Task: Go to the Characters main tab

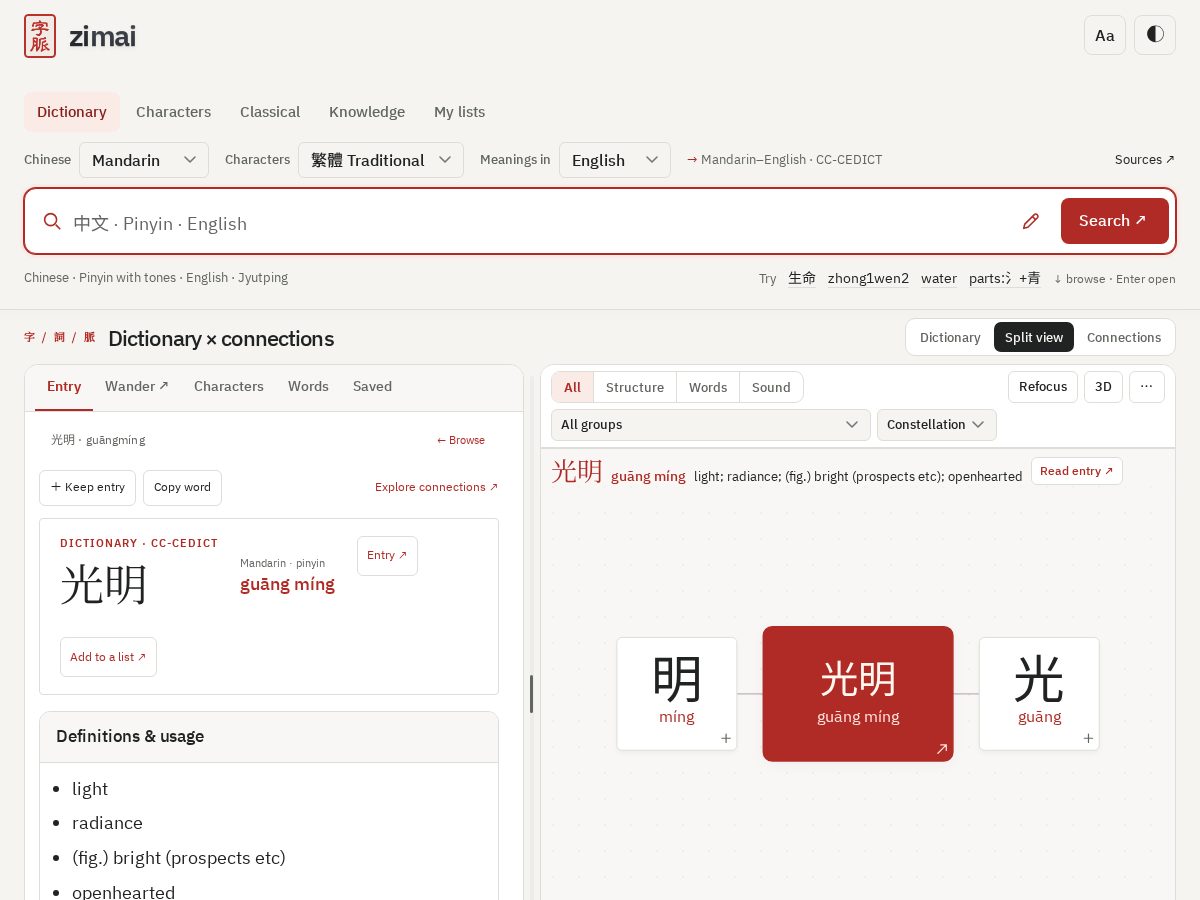Action: [x=174, y=112]
